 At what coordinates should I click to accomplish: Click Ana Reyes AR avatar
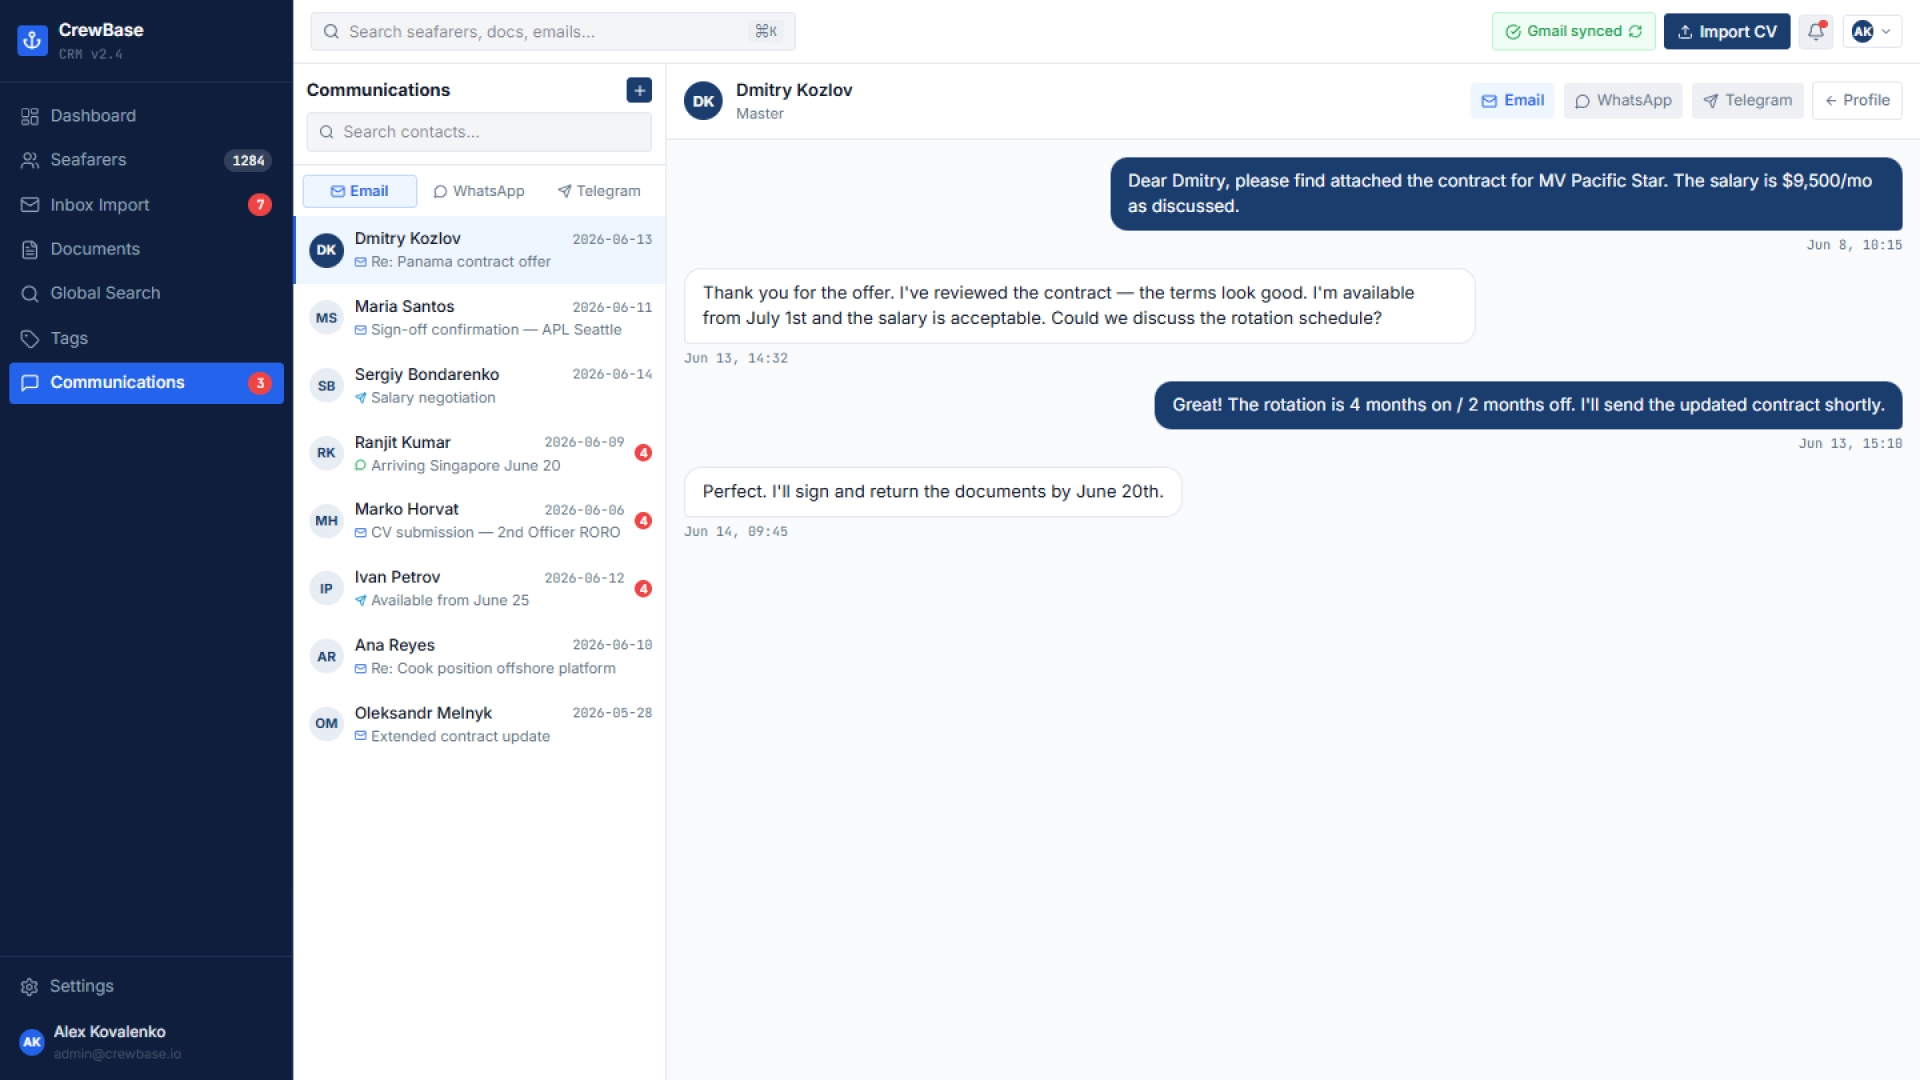pos(326,657)
